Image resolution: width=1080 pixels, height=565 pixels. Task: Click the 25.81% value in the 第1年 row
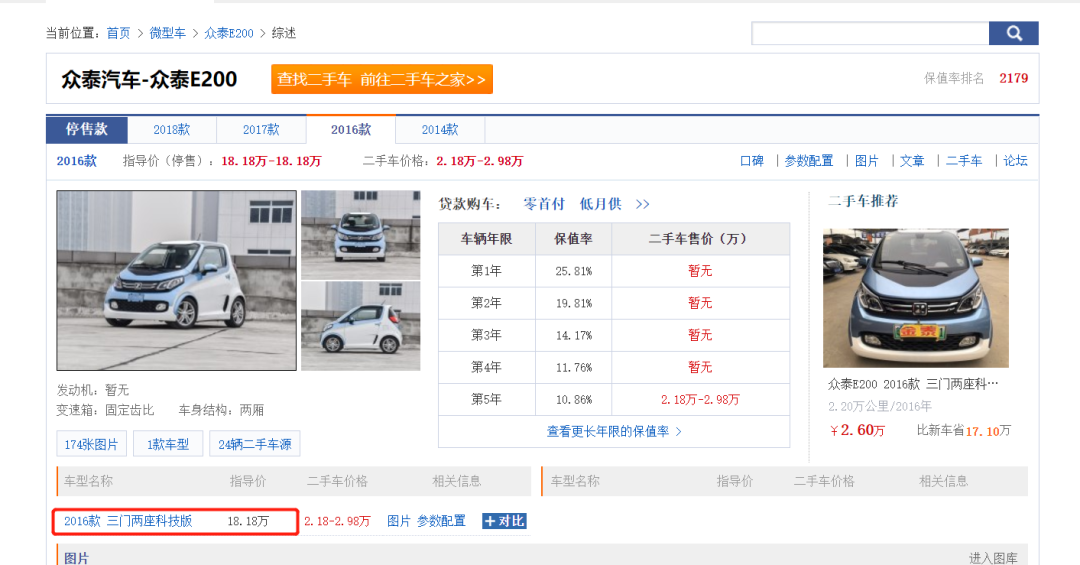click(x=574, y=271)
